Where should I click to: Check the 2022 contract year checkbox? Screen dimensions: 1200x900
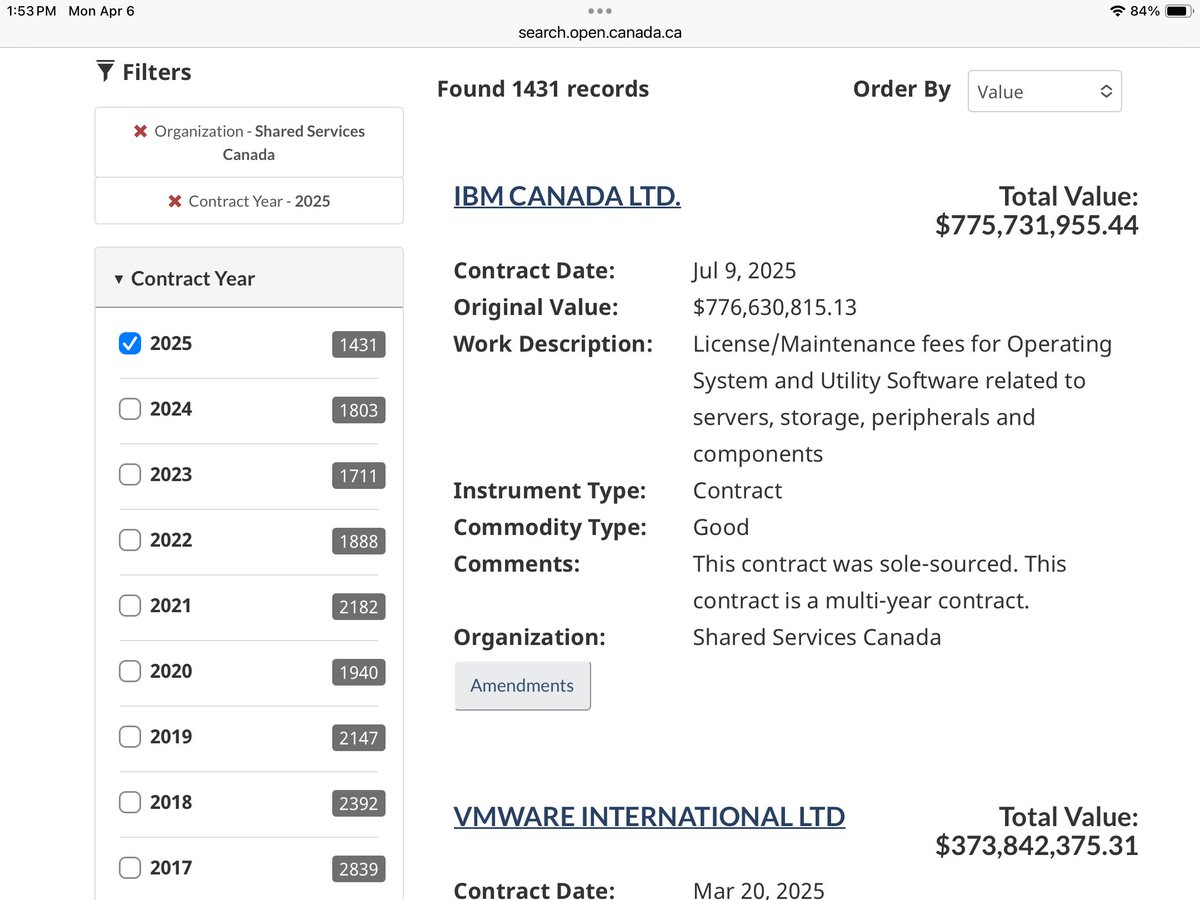(129, 540)
